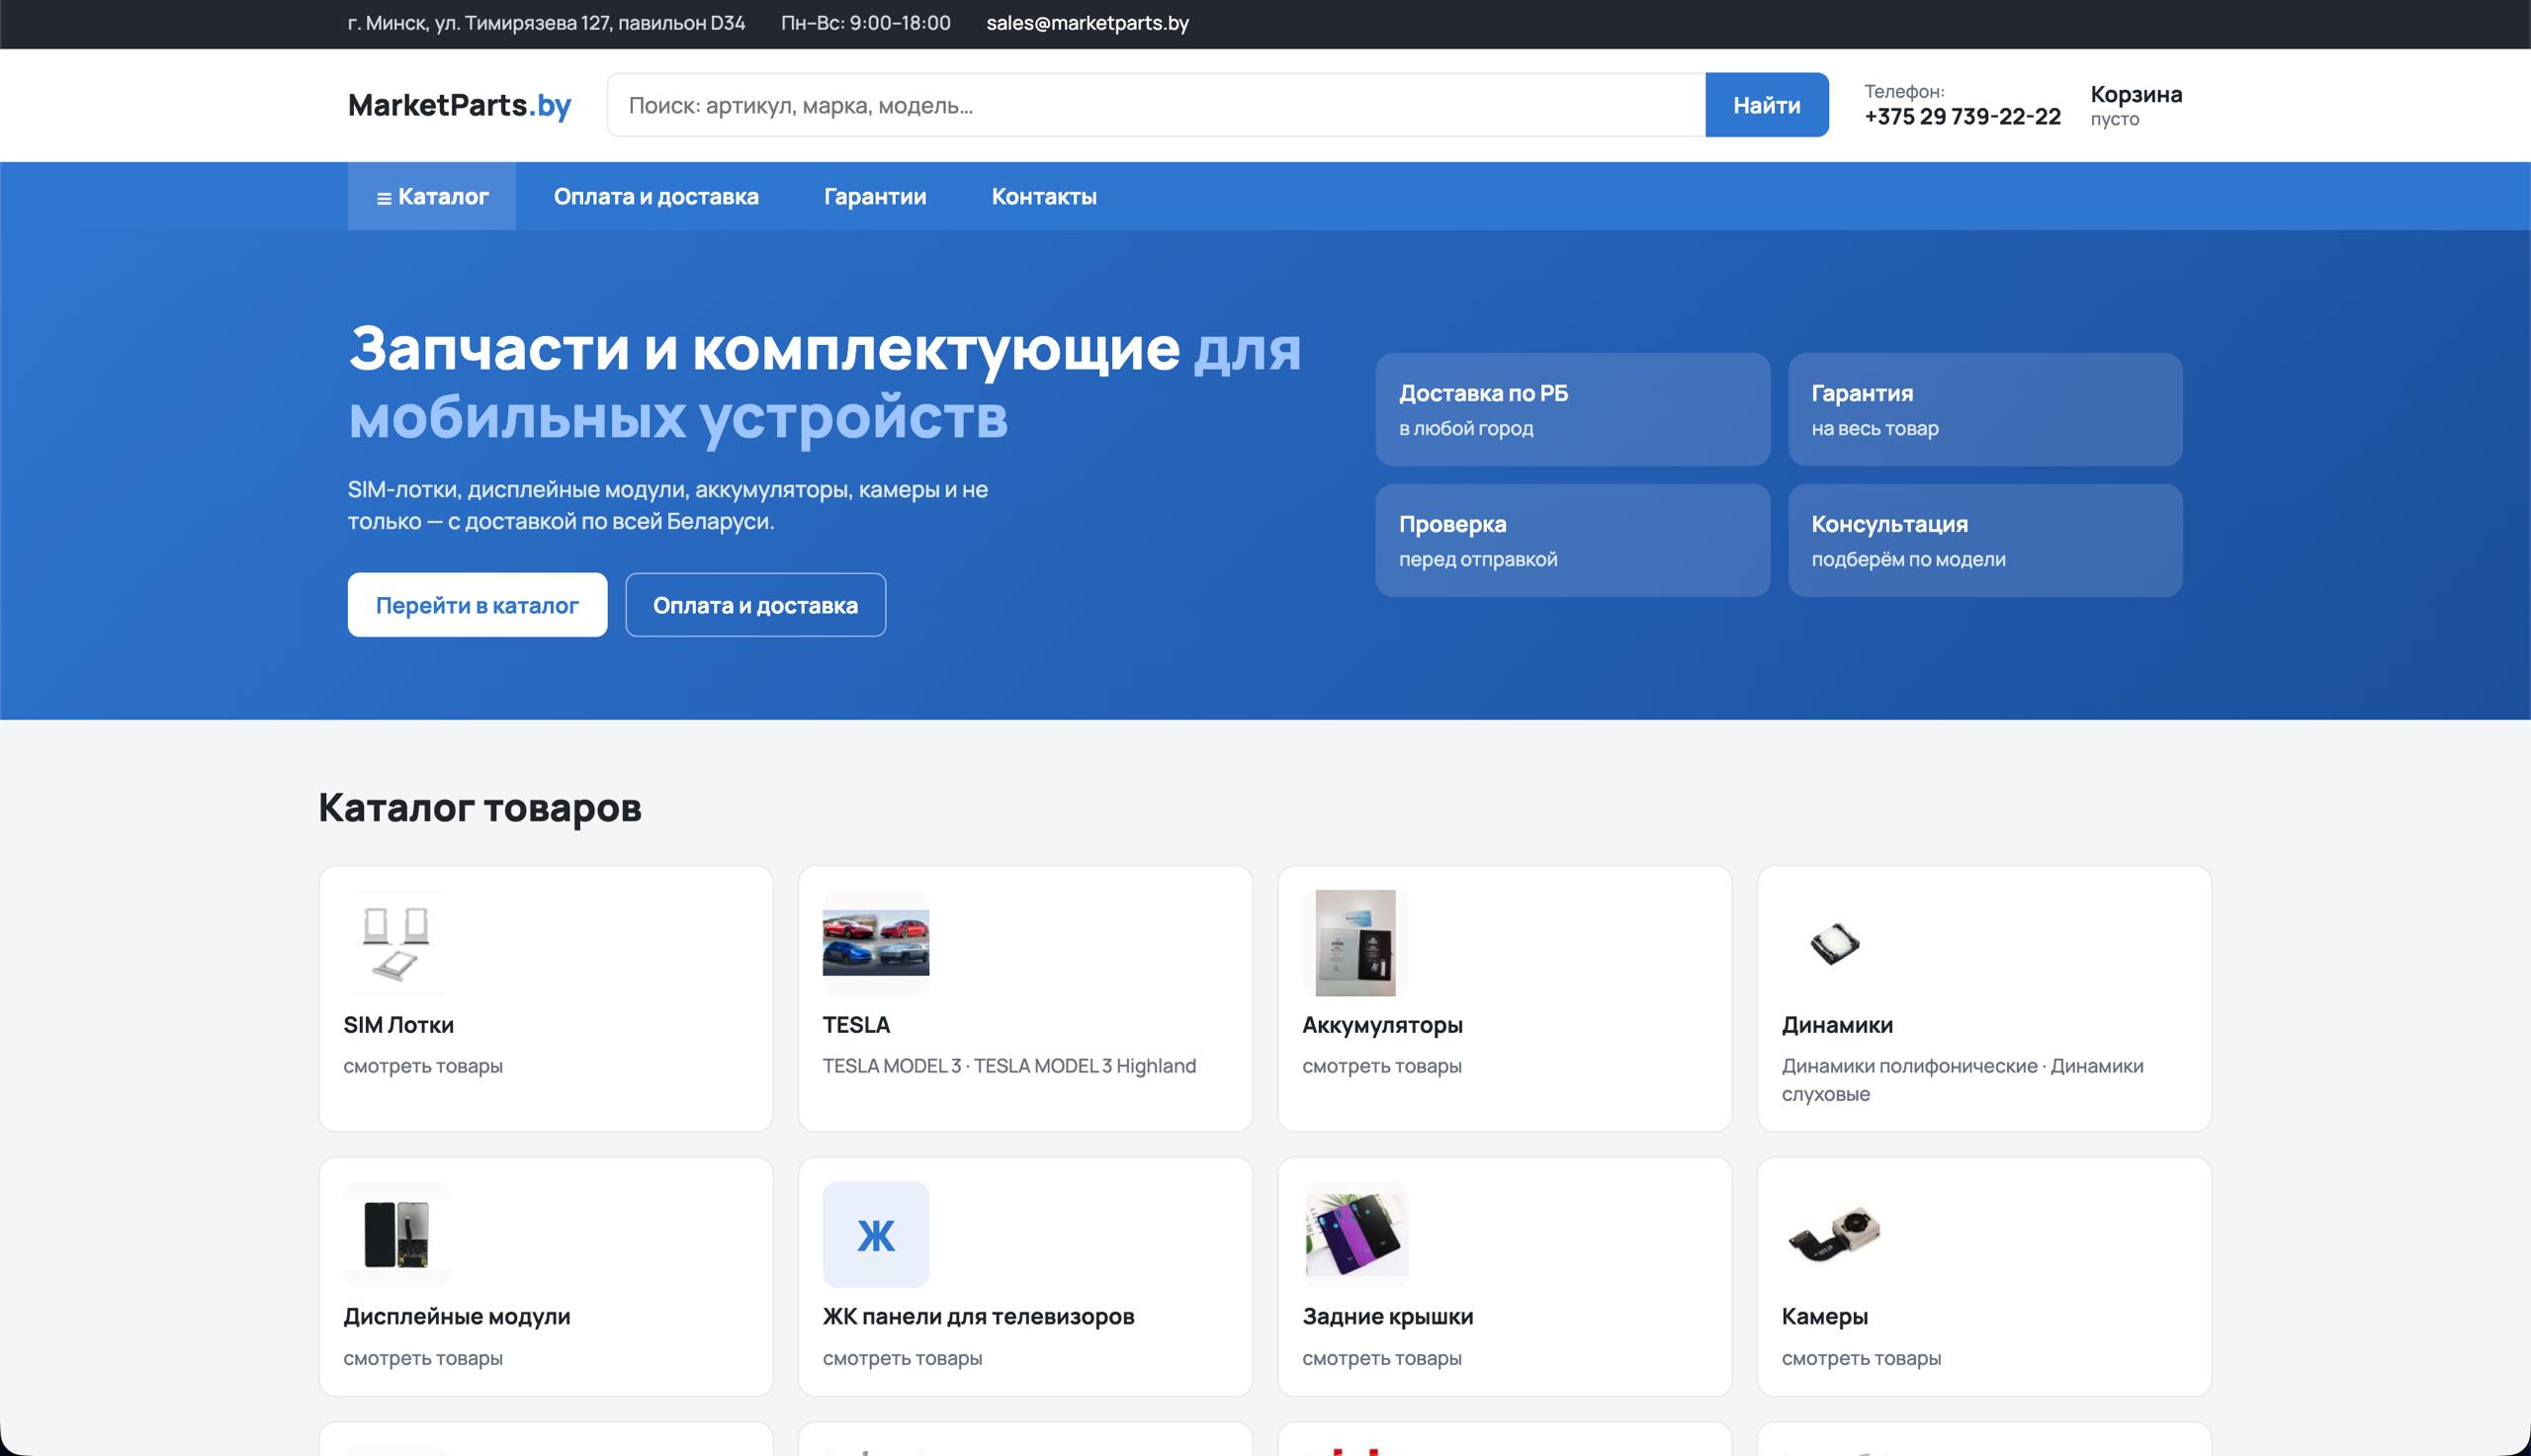
Task: Select the Проверка перед отправкой card
Action: coord(1572,540)
